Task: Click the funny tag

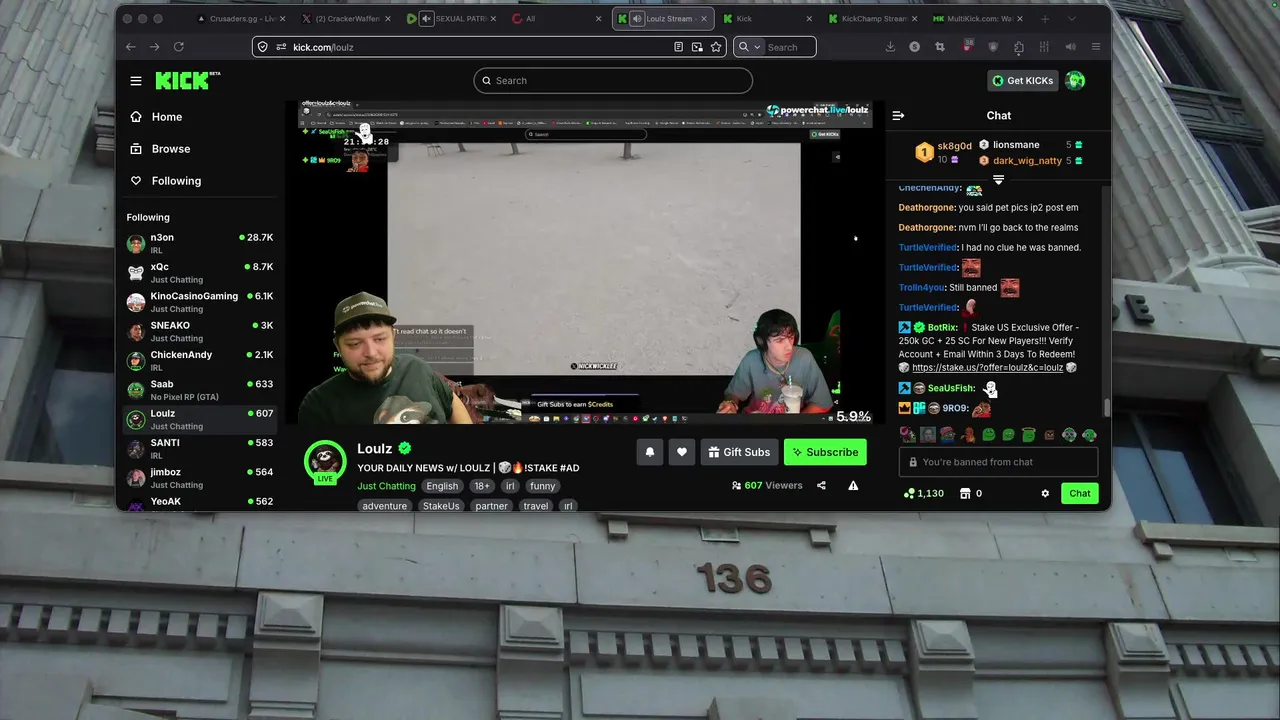Action: (x=543, y=486)
